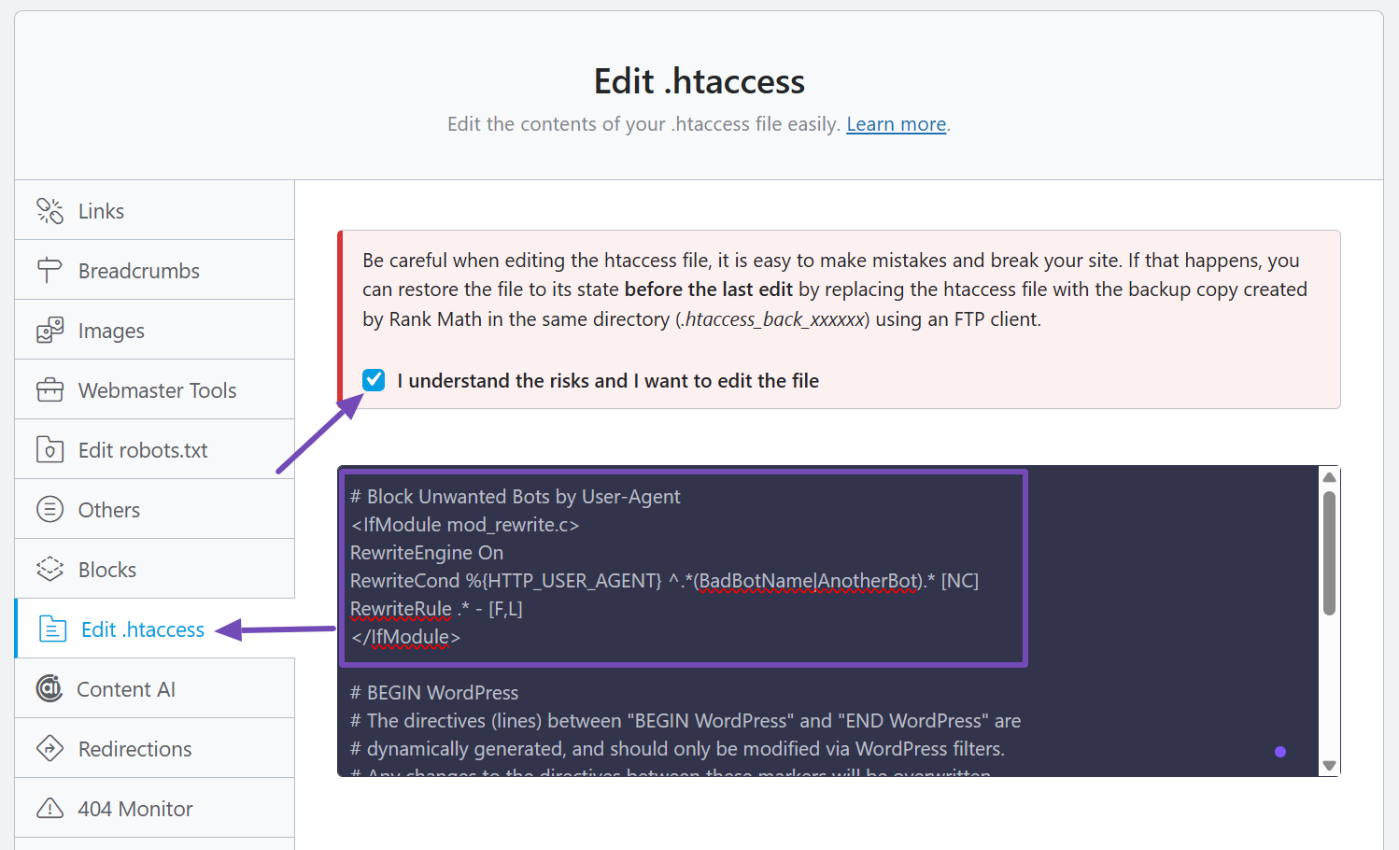
Task: Click the Blocks stacked-layers icon
Action: tap(50, 569)
